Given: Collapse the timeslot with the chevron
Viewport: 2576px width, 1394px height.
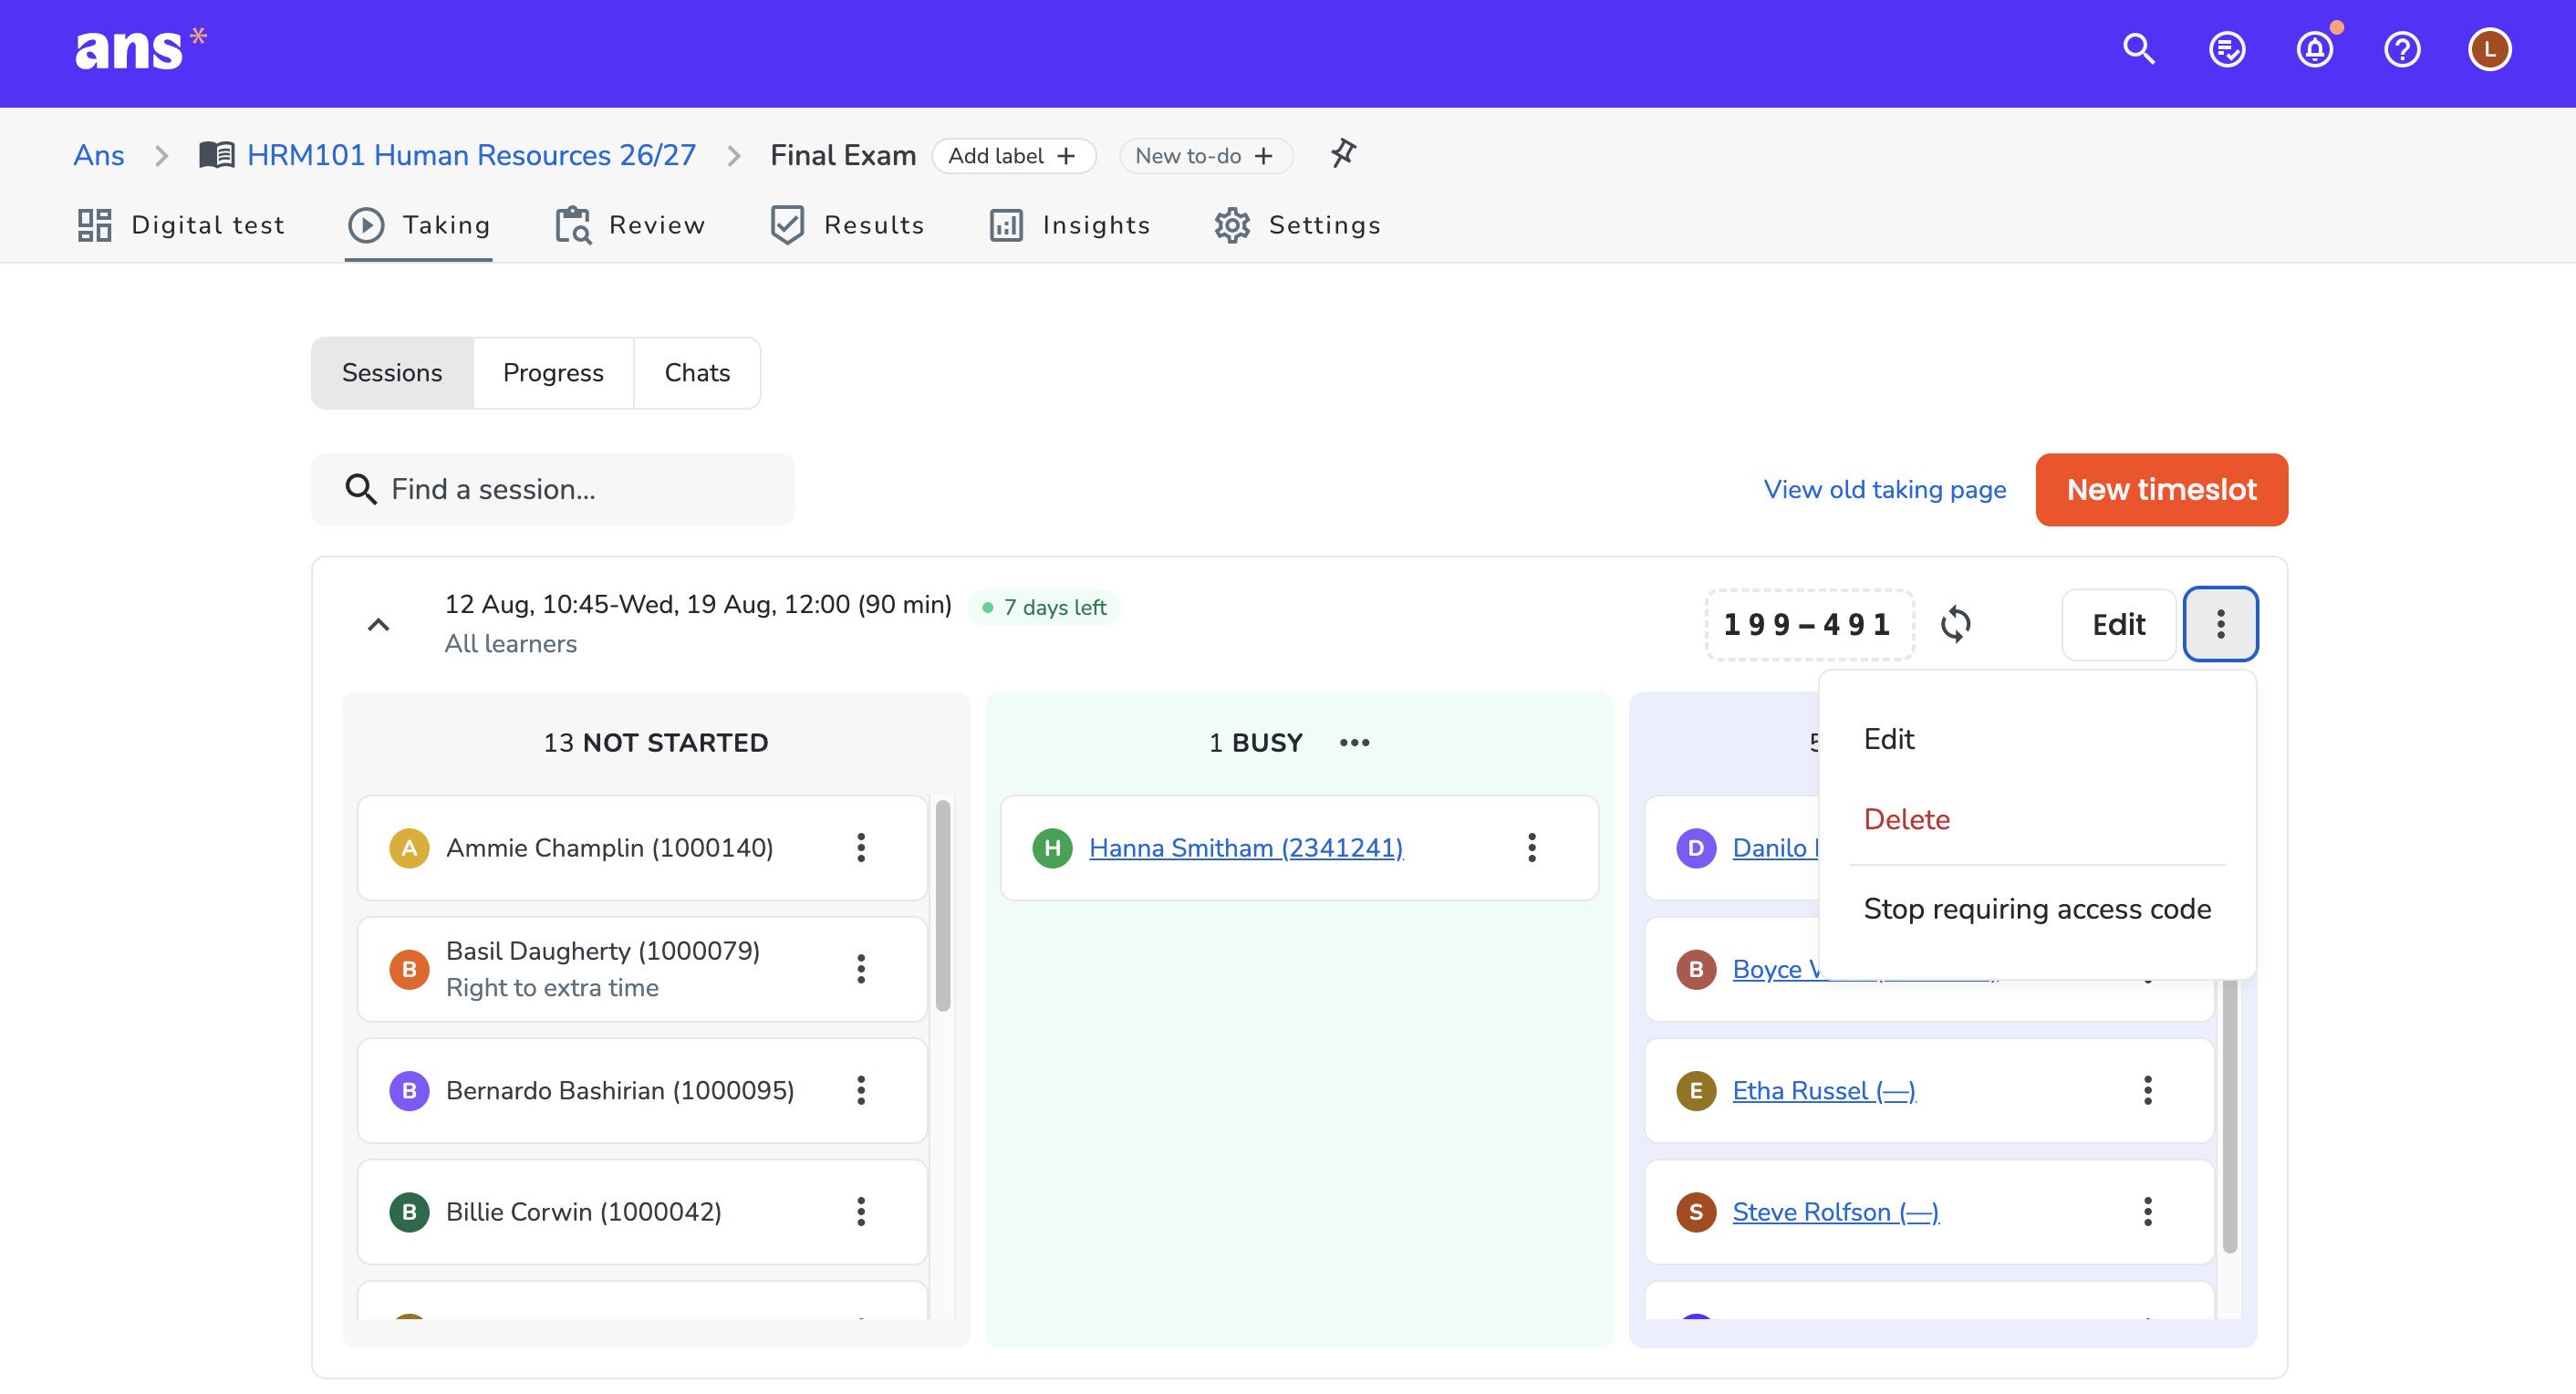Looking at the screenshot, I should (378, 625).
